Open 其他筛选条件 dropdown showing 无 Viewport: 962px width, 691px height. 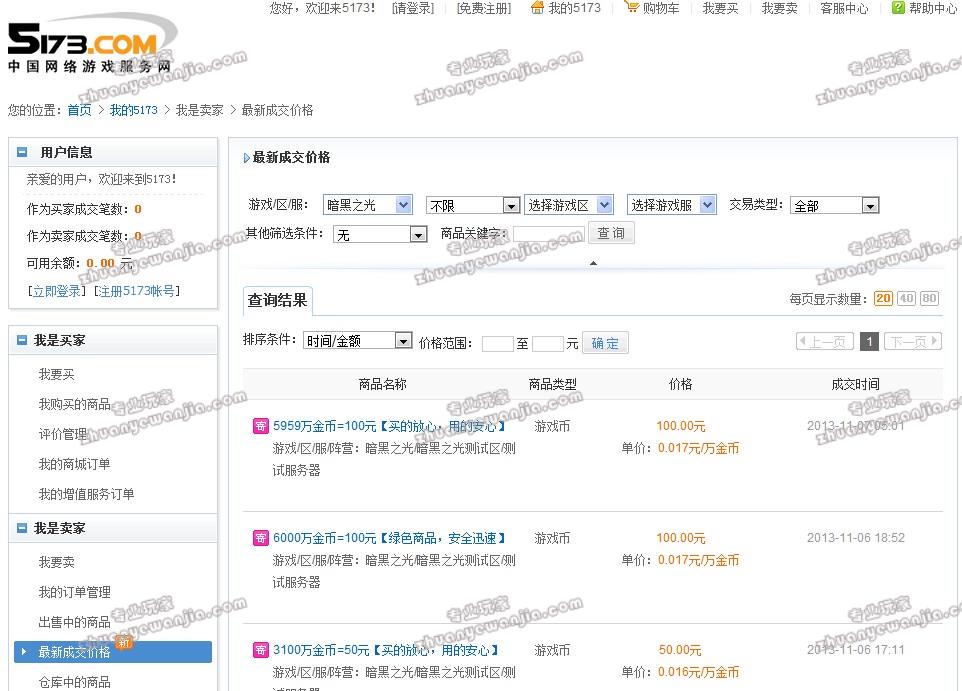380,234
